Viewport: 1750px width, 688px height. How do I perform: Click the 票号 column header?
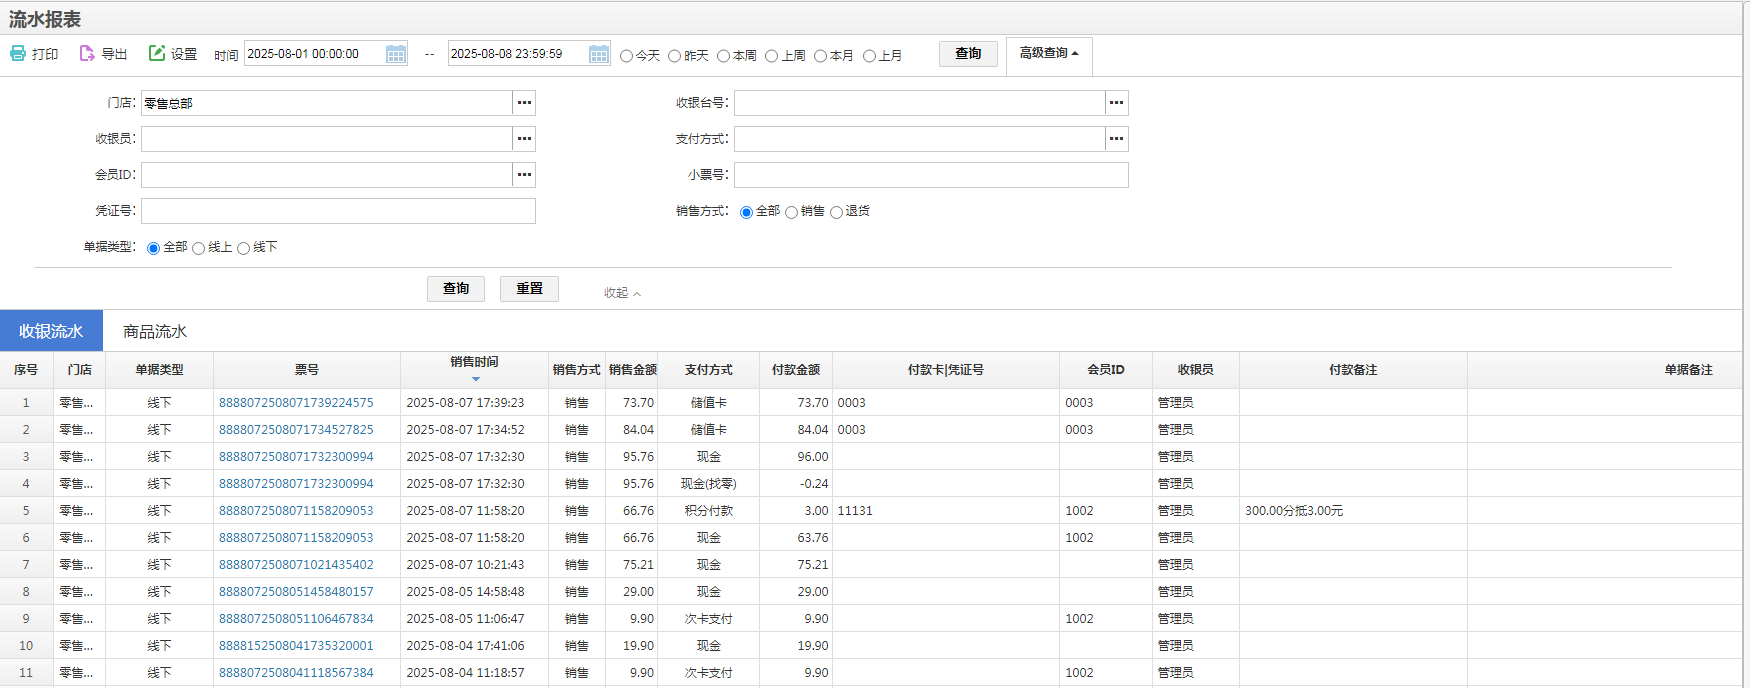(307, 370)
